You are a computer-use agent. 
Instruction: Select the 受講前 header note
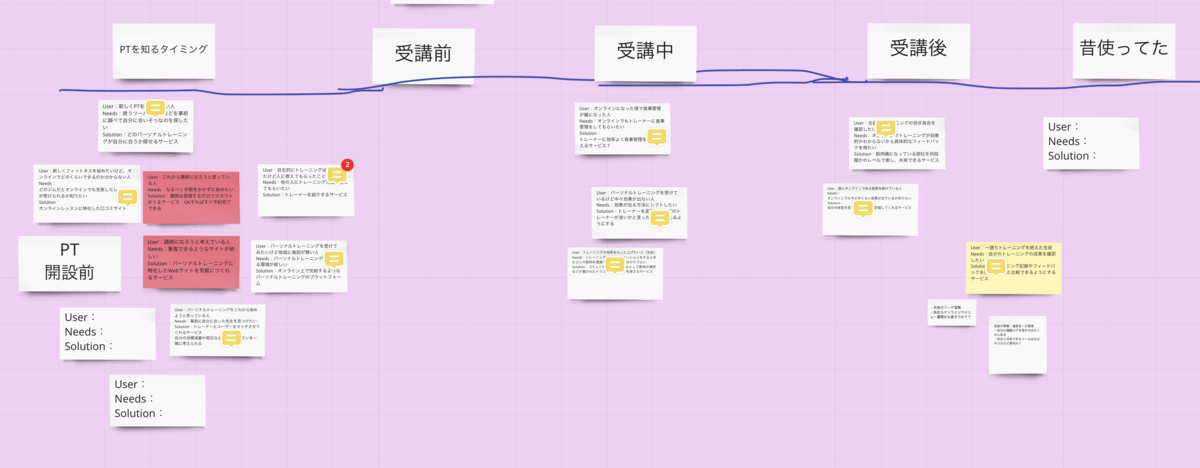point(423,54)
